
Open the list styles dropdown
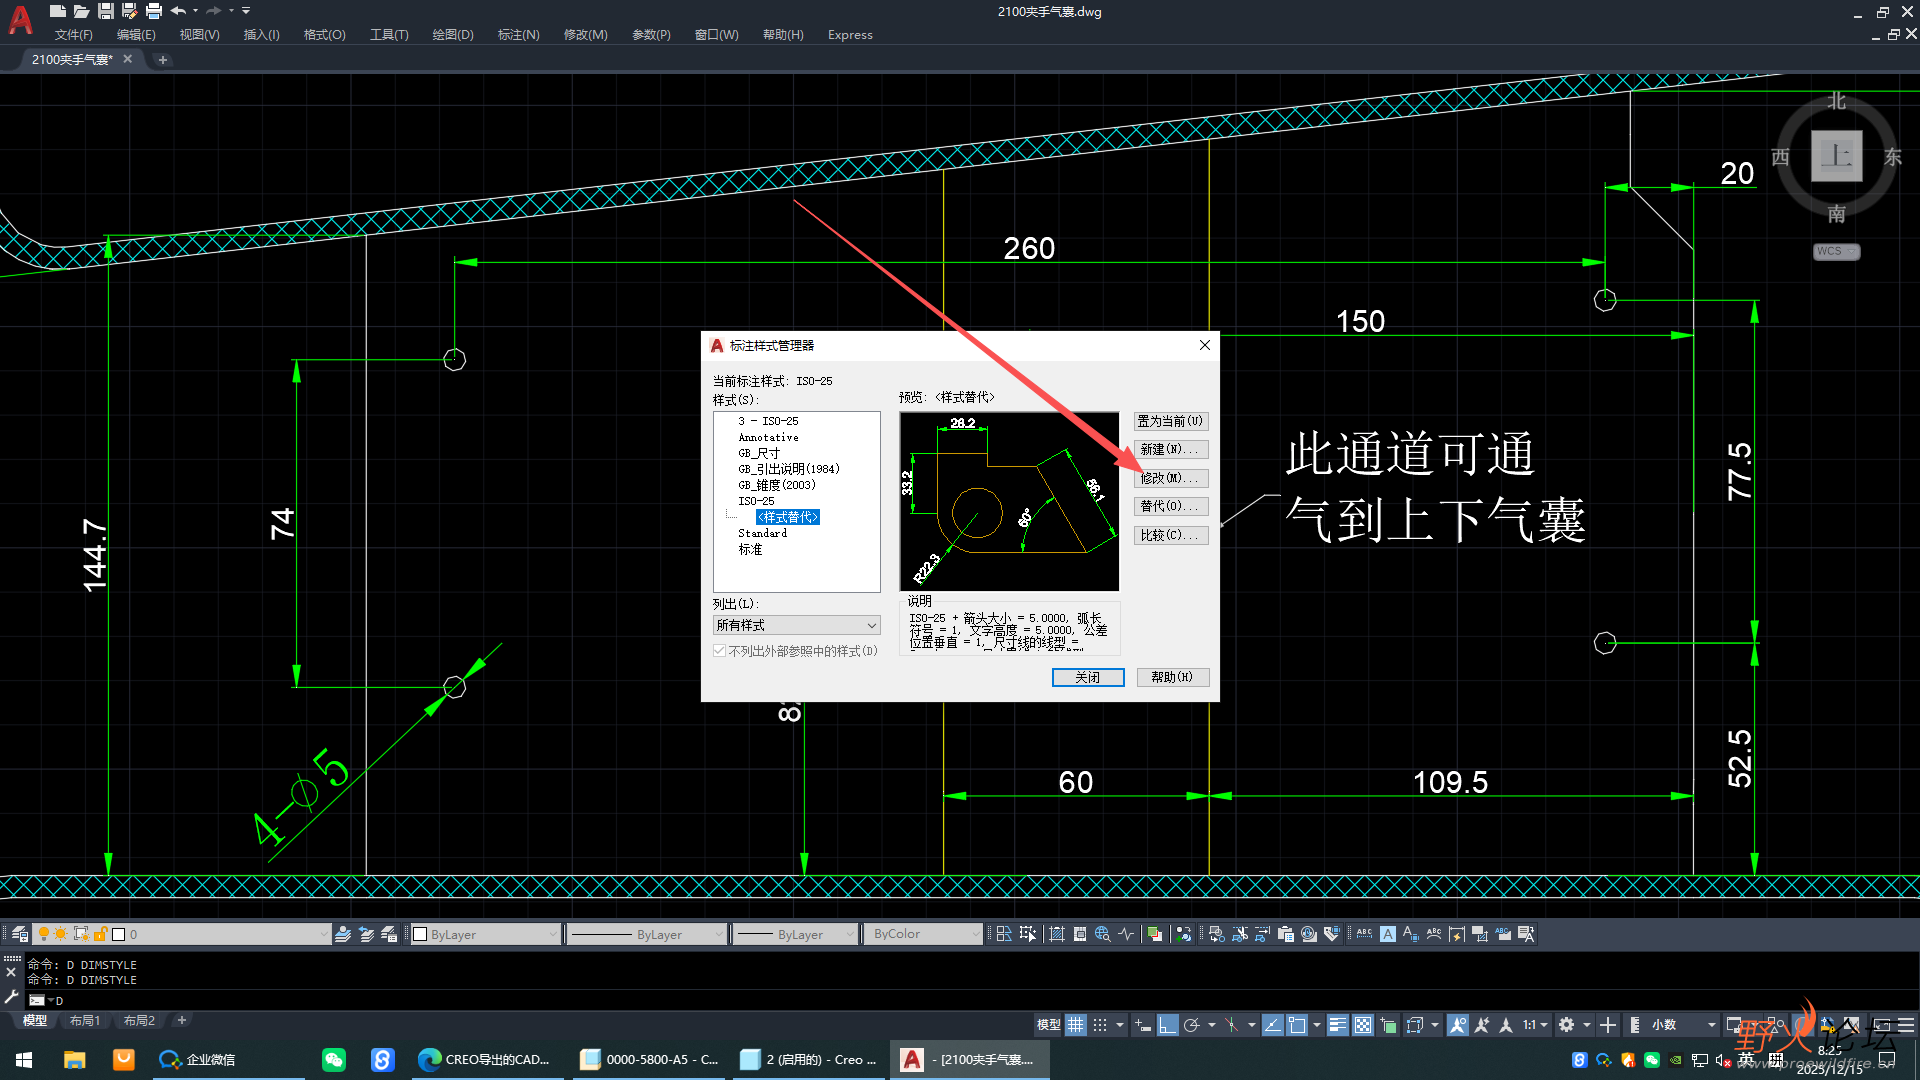796,625
